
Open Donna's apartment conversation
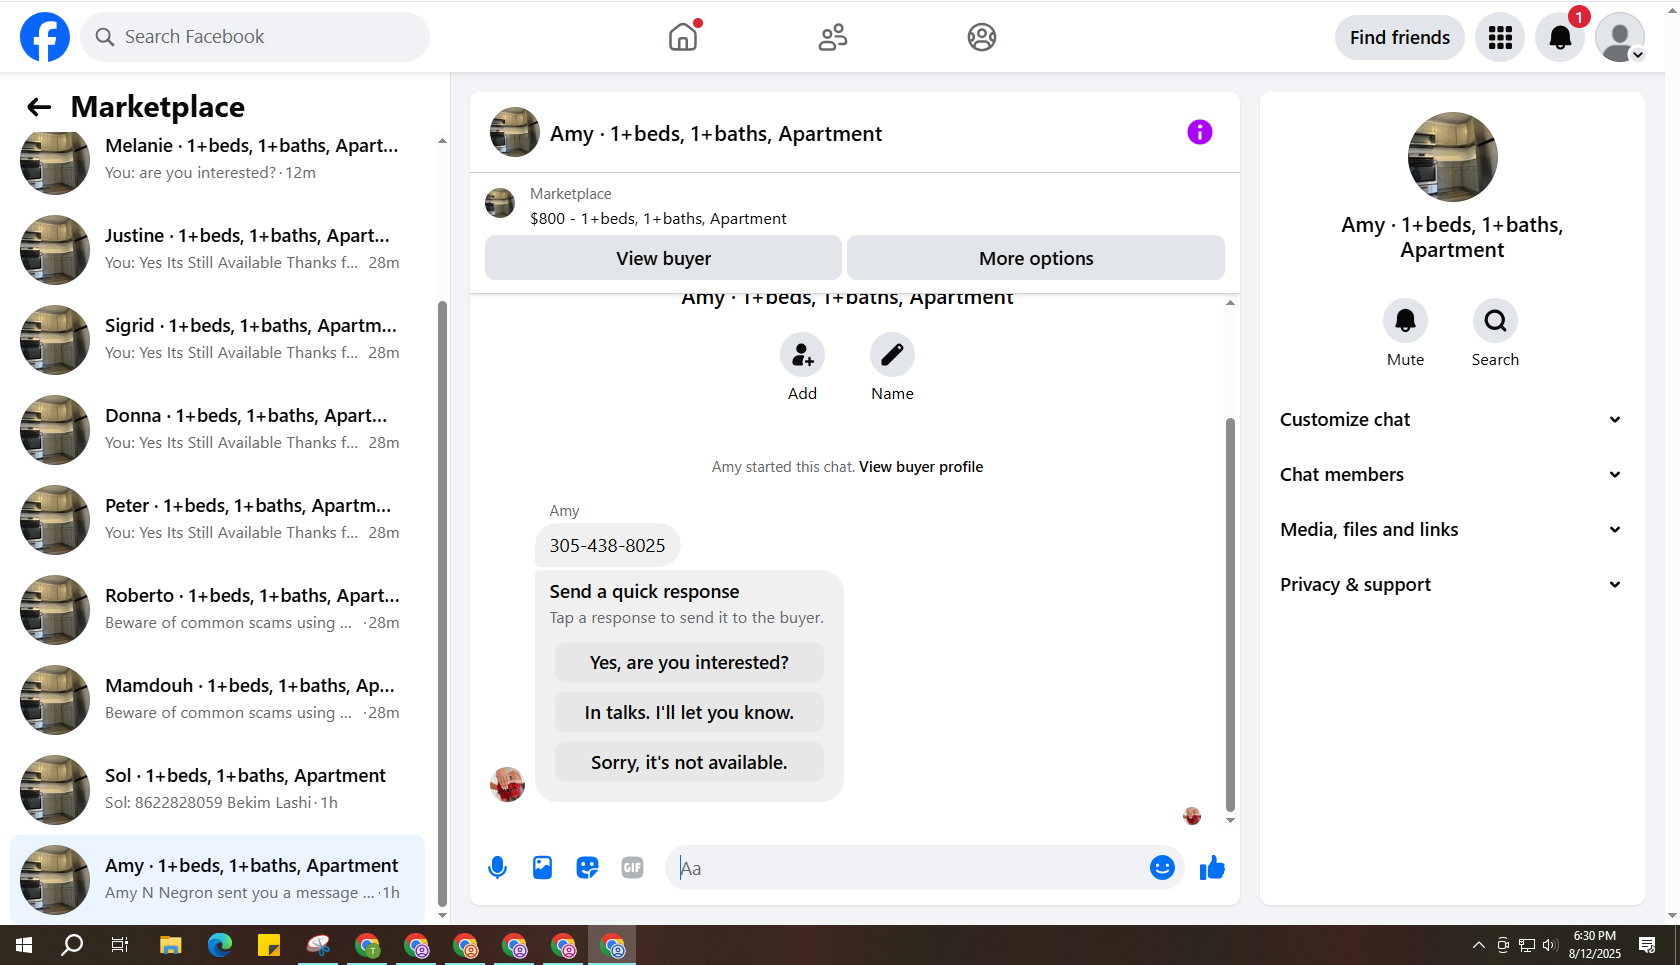point(218,430)
